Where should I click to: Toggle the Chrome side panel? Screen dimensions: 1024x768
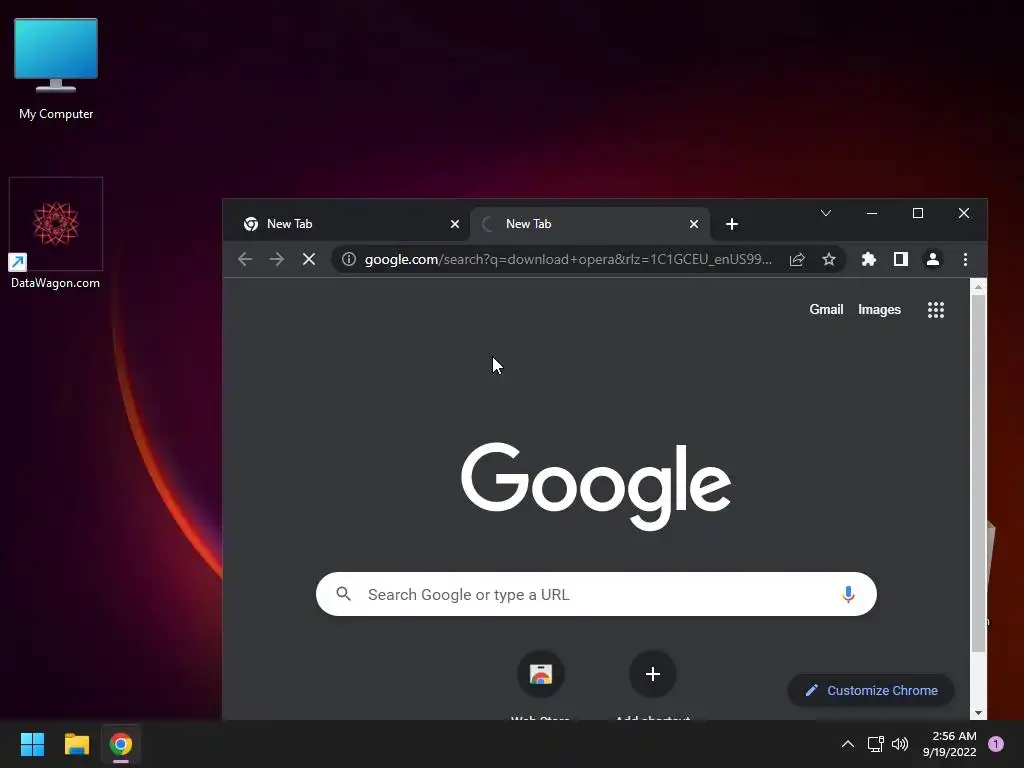(901, 259)
